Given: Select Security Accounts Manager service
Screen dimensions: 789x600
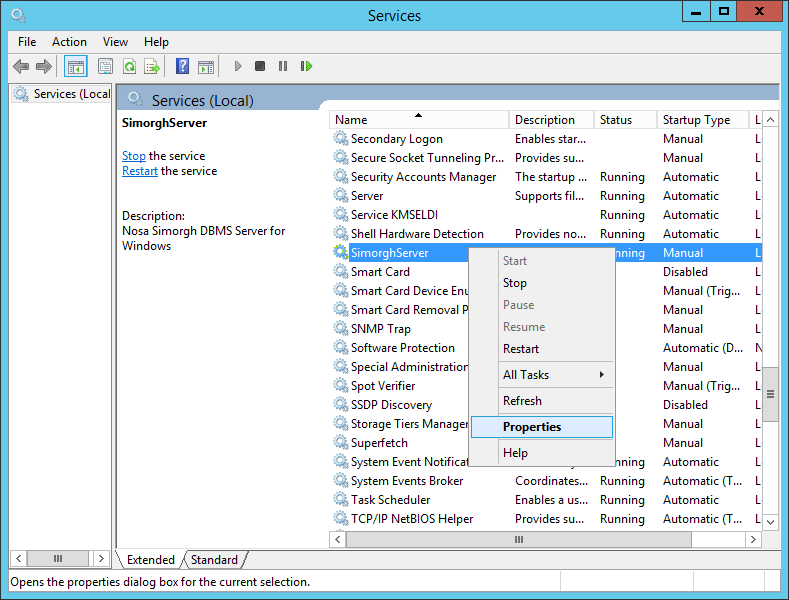Looking at the screenshot, I should (x=546, y=177).
